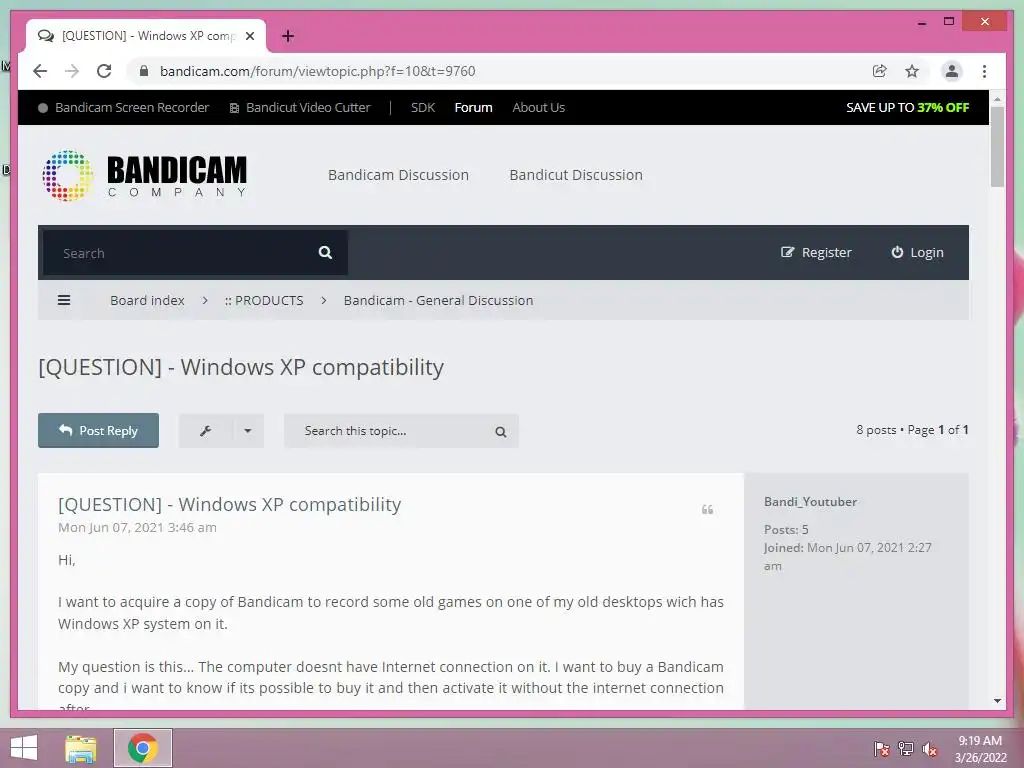Open a new browser tab
The image size is (1024, 768).
click(x=288, y=36)
